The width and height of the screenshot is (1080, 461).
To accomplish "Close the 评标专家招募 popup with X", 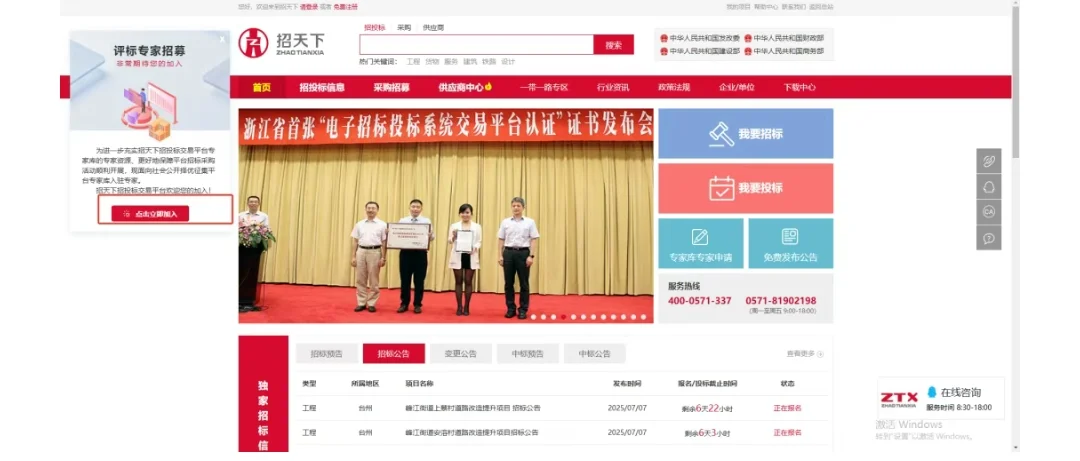I will 222,39.
